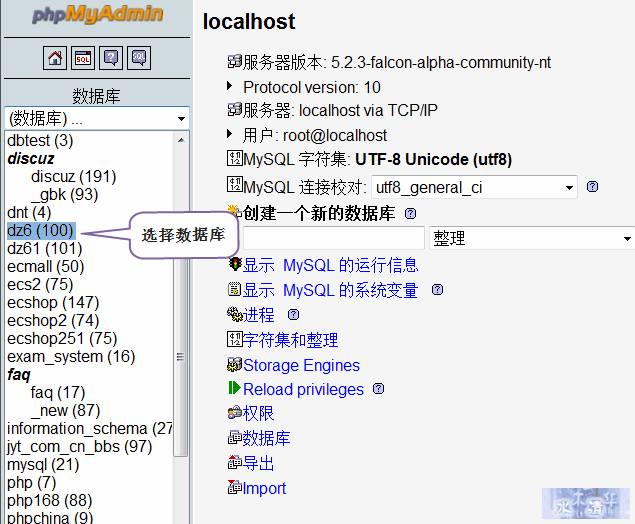Screen dimensions: 635x524
Task: Open the 数据库 link in main panel
Action: click(x=266, y=438)
